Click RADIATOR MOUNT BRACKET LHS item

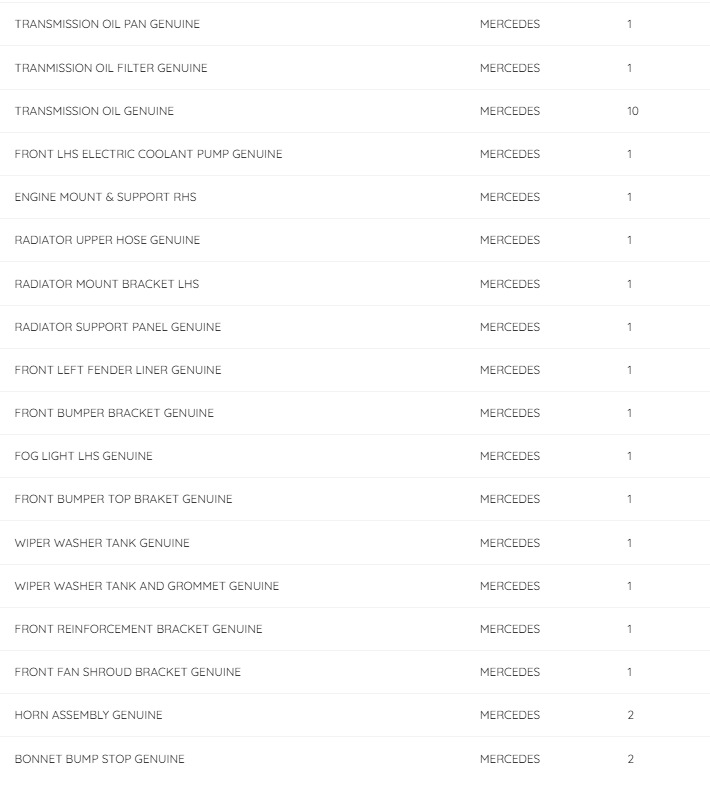[106, 284]
